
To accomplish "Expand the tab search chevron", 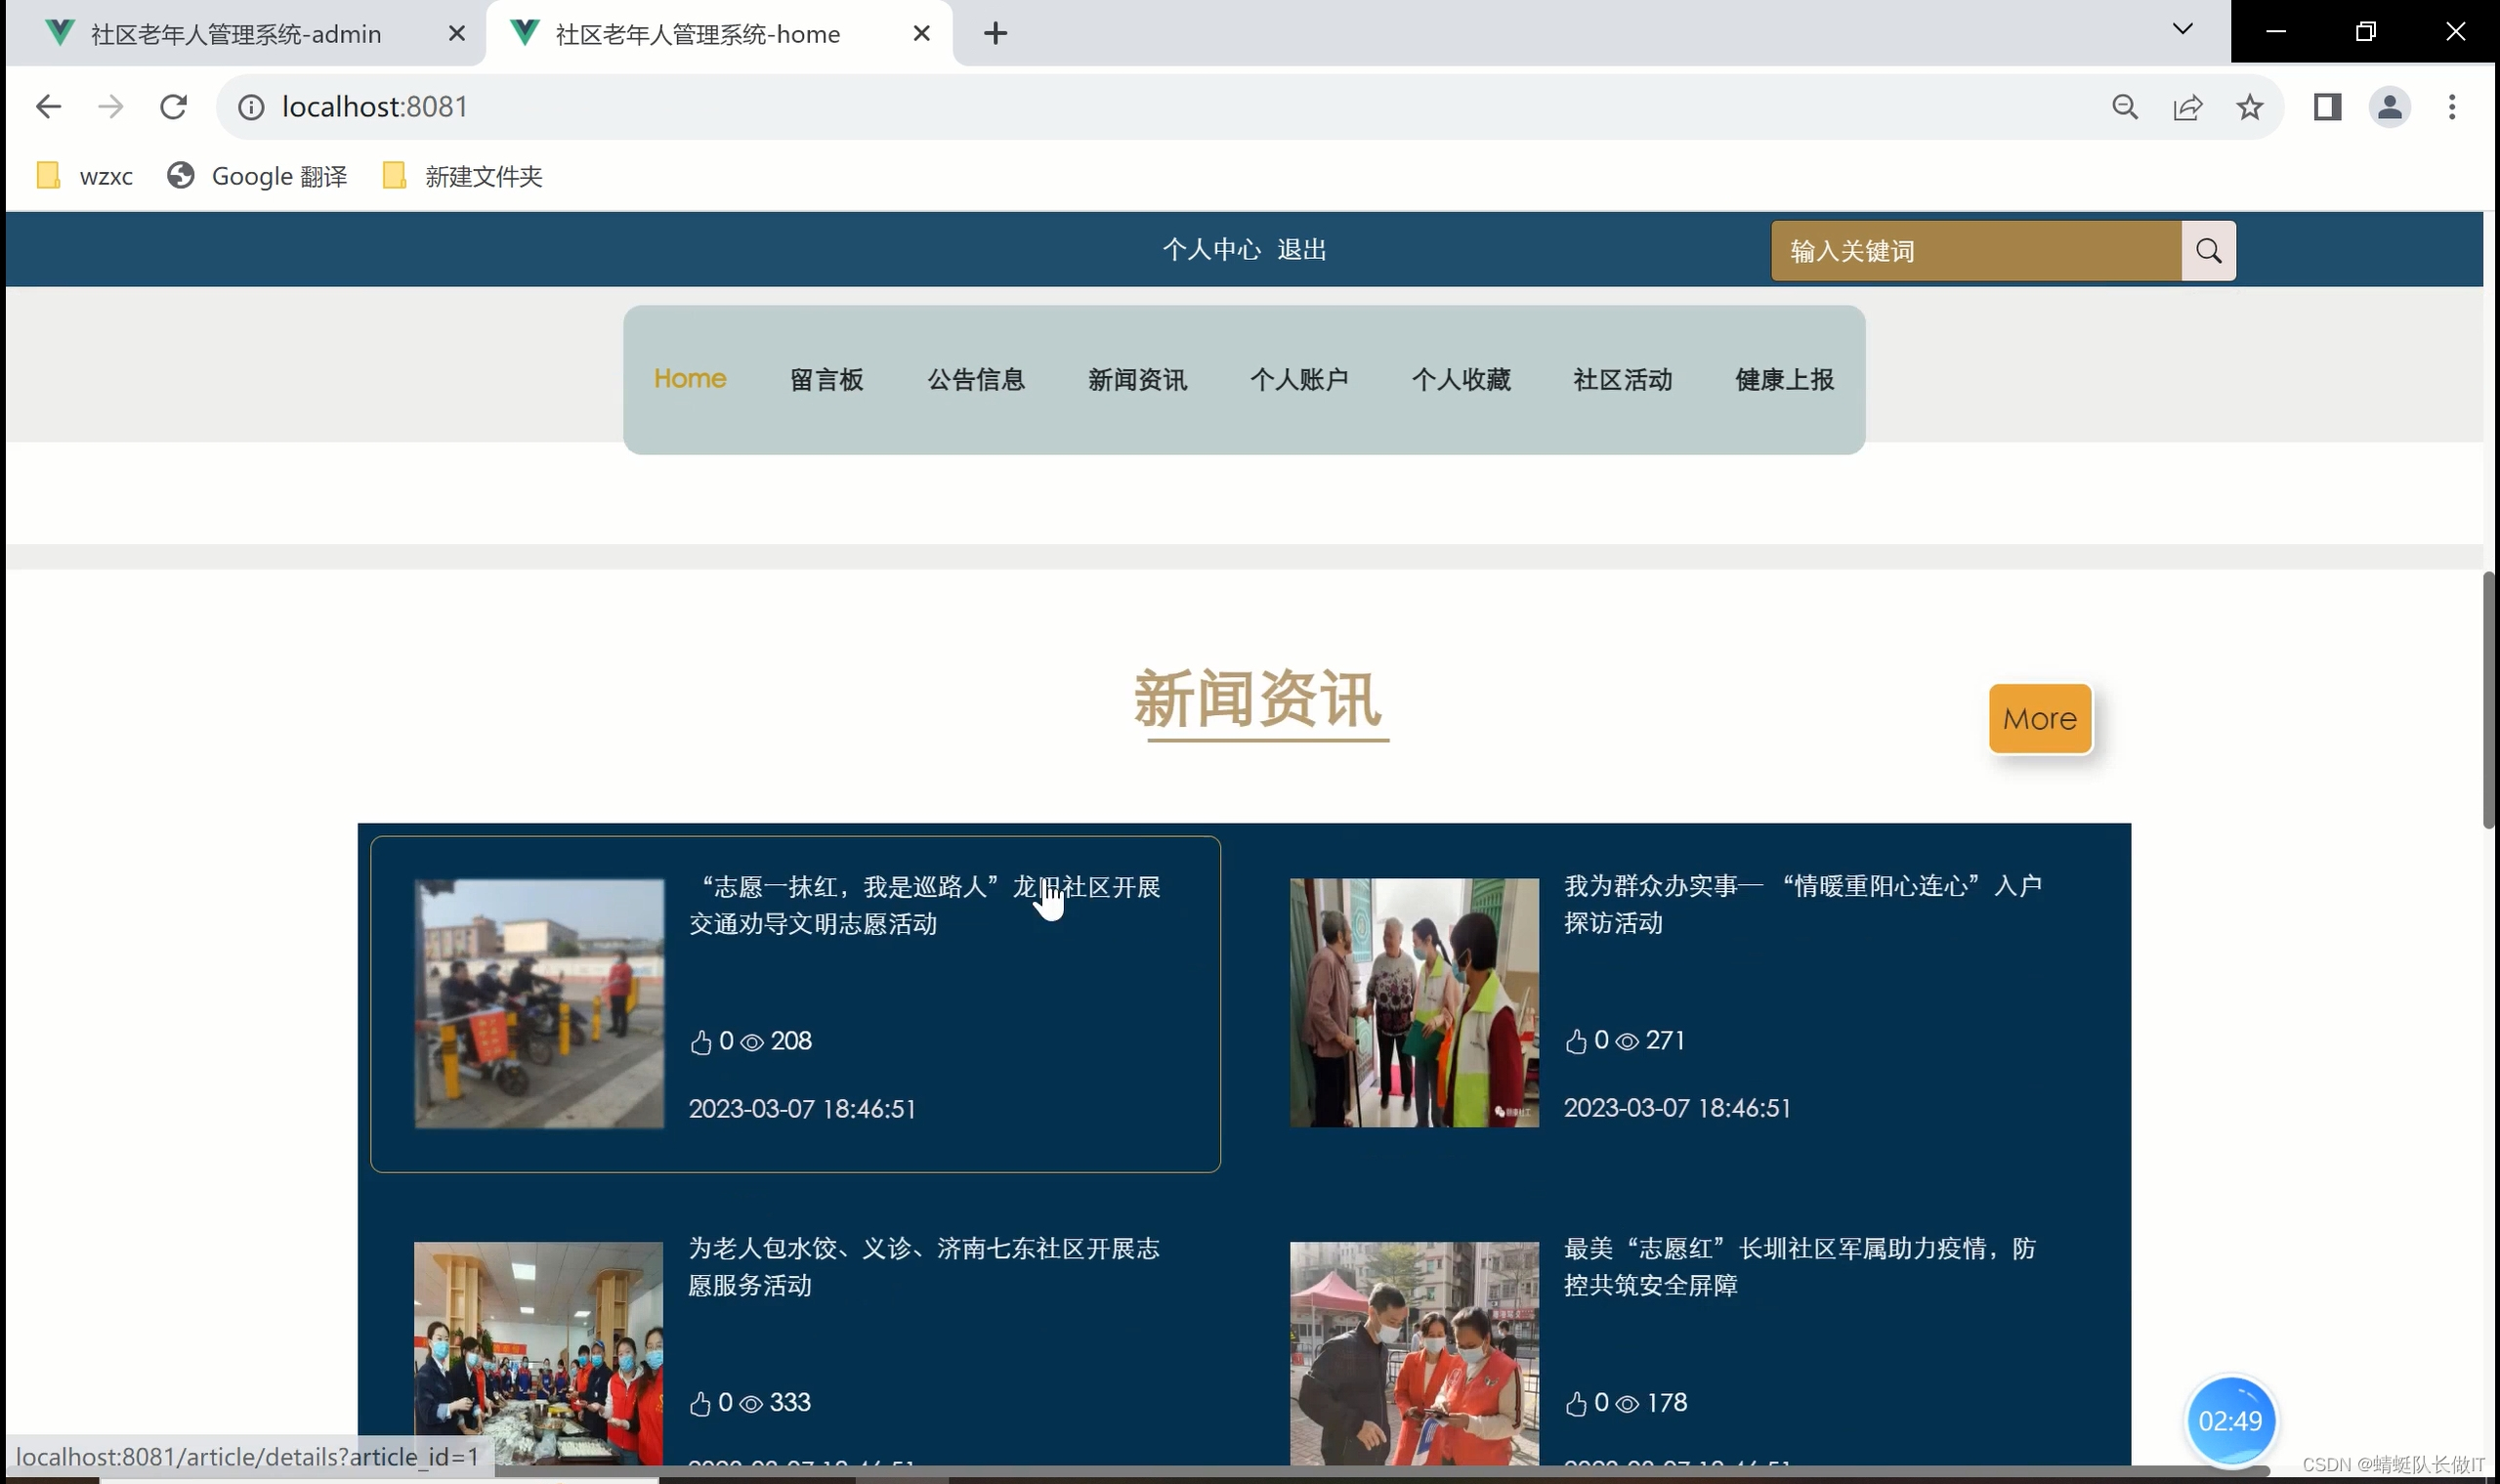I will [2182, 30].
